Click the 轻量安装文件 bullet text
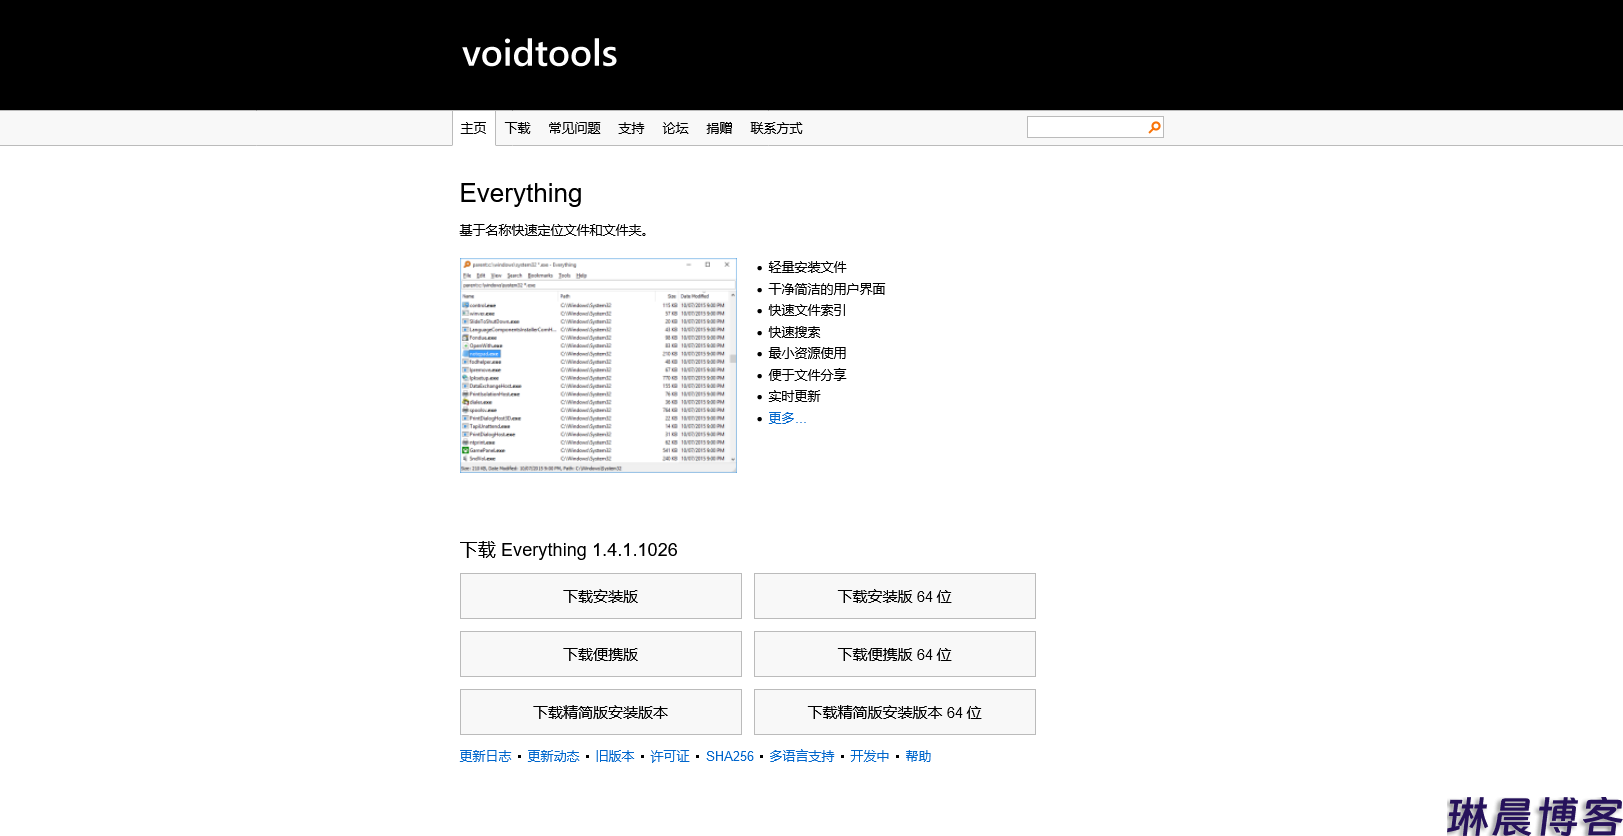This screenshot has width=1623, height=836. [807, 267]
